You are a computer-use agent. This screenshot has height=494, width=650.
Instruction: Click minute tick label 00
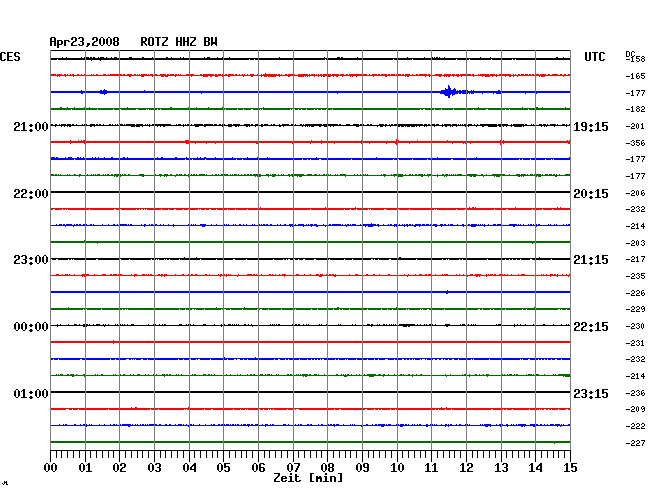51,468
